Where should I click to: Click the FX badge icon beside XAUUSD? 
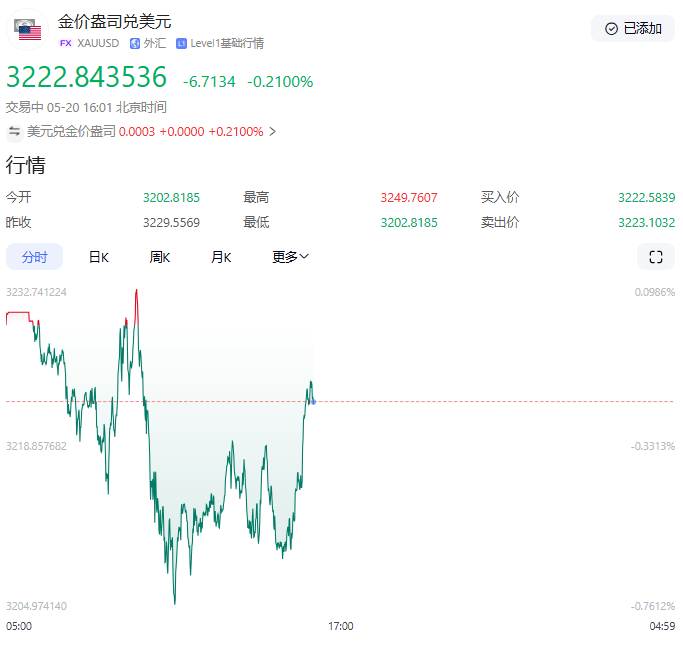coord(65,43)
